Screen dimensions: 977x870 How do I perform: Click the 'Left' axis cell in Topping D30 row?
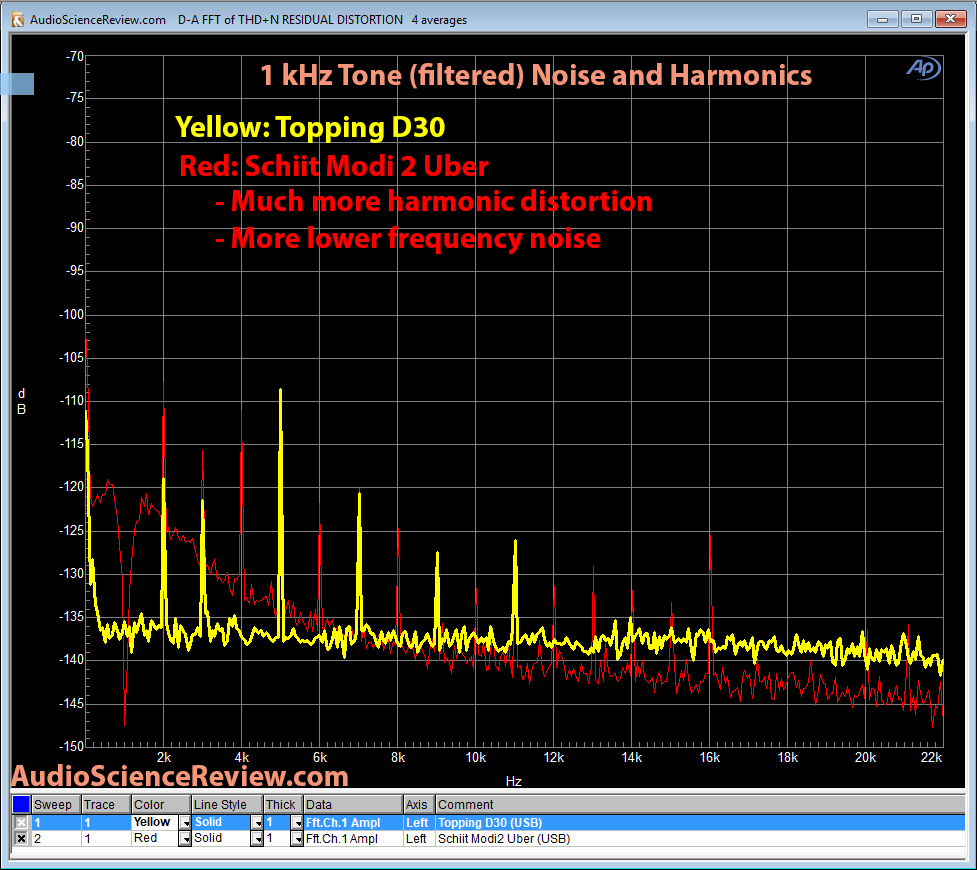[x=417, y=823]
